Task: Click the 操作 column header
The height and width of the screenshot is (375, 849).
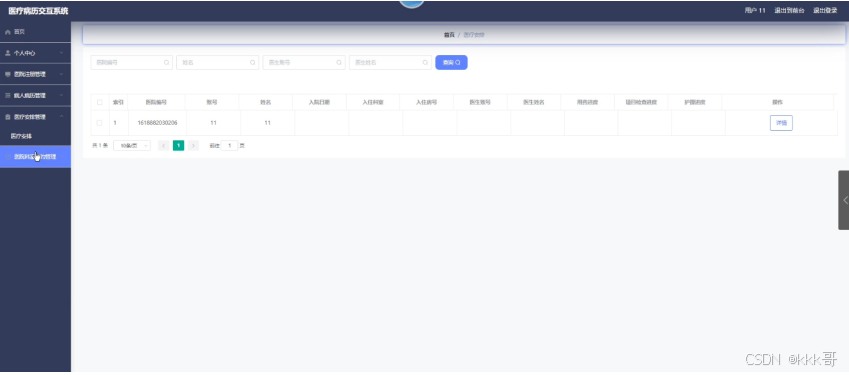Action: pos(778,102)
